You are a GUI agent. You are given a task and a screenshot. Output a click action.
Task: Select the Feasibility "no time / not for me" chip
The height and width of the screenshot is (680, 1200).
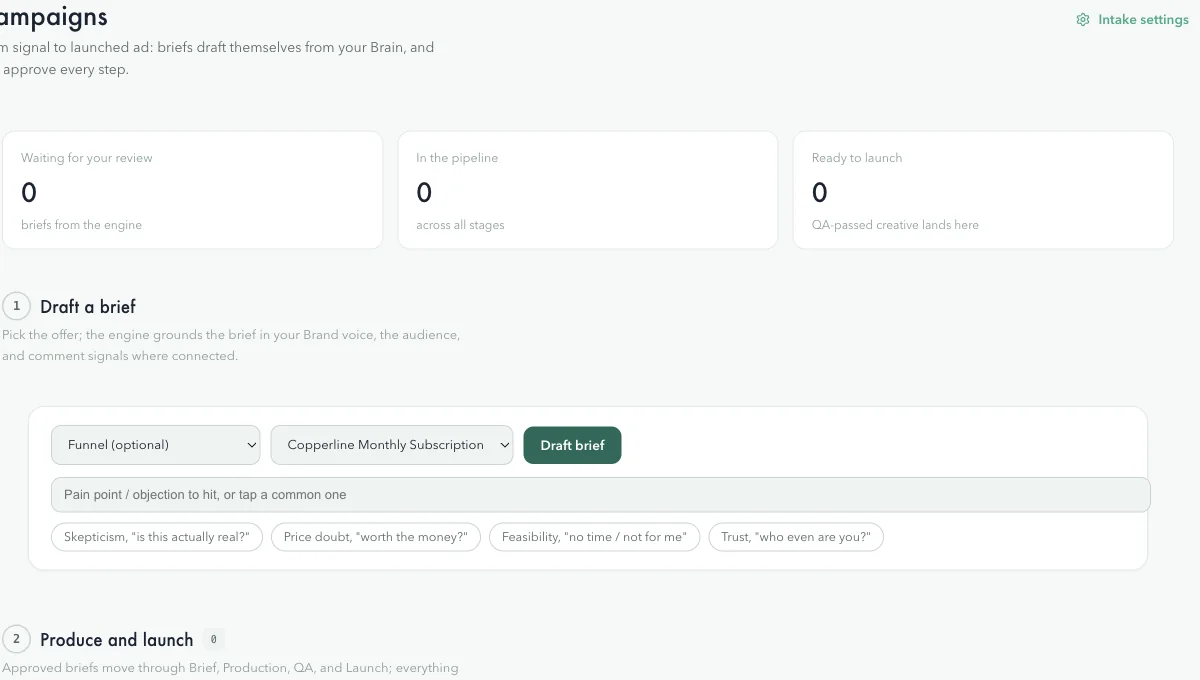point(594,537)
